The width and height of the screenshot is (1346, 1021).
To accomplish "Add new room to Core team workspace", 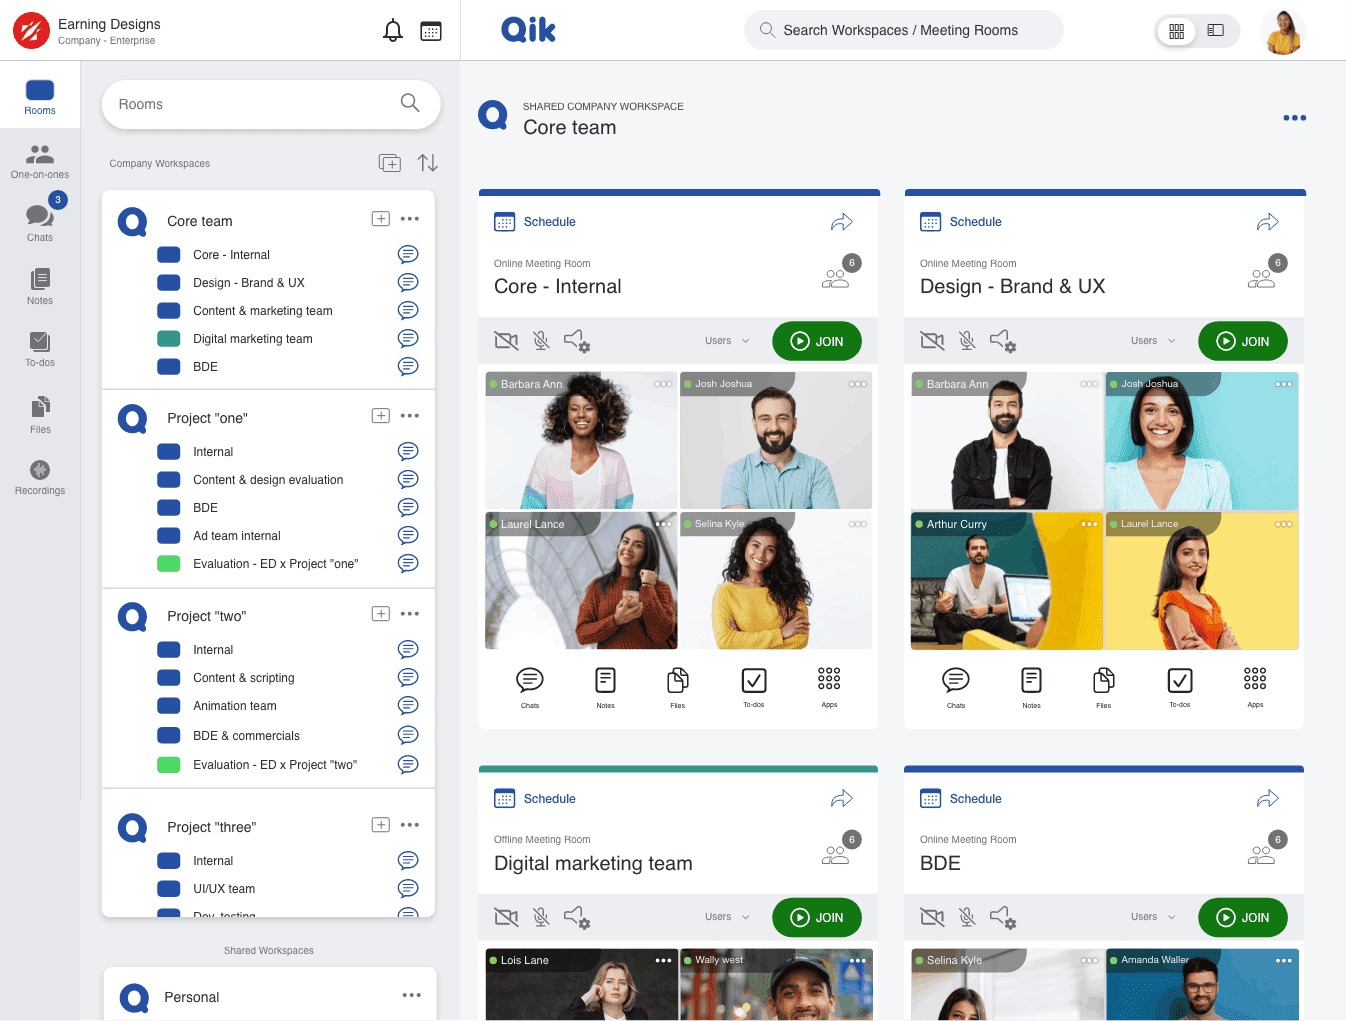I will tap(381, 219).
